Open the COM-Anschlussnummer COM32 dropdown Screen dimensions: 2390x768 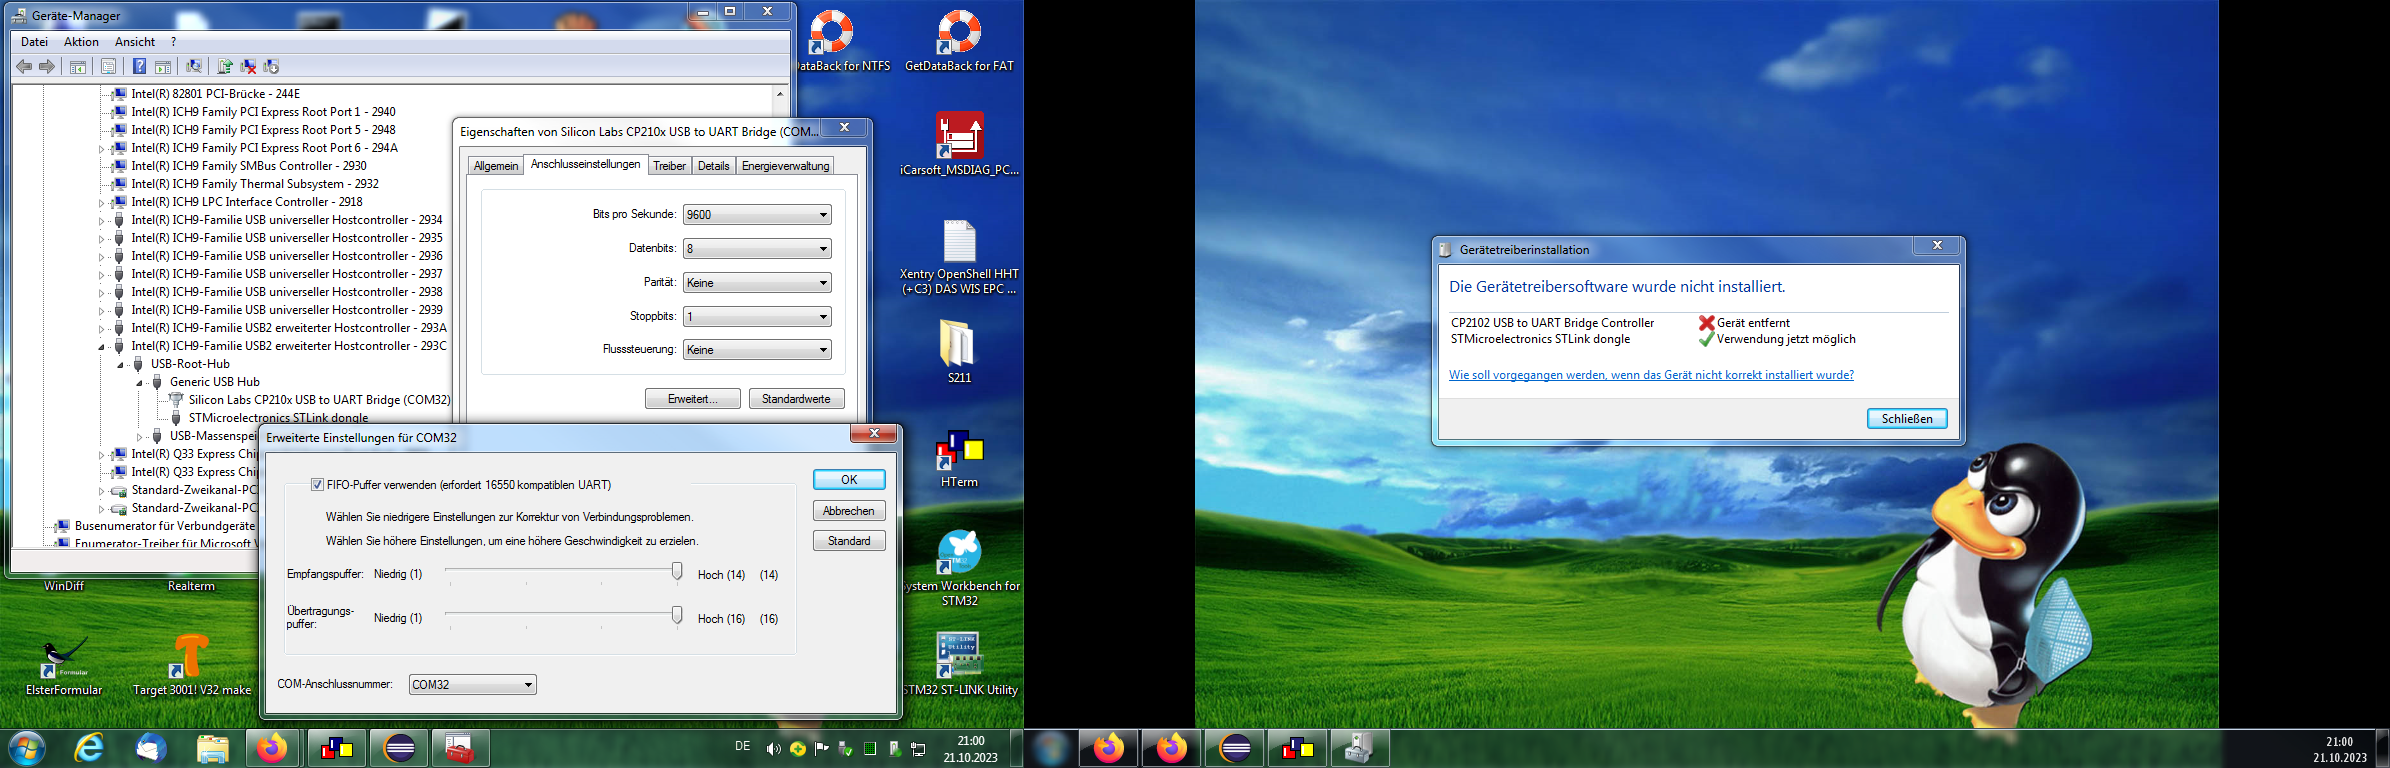coord(473,685)
